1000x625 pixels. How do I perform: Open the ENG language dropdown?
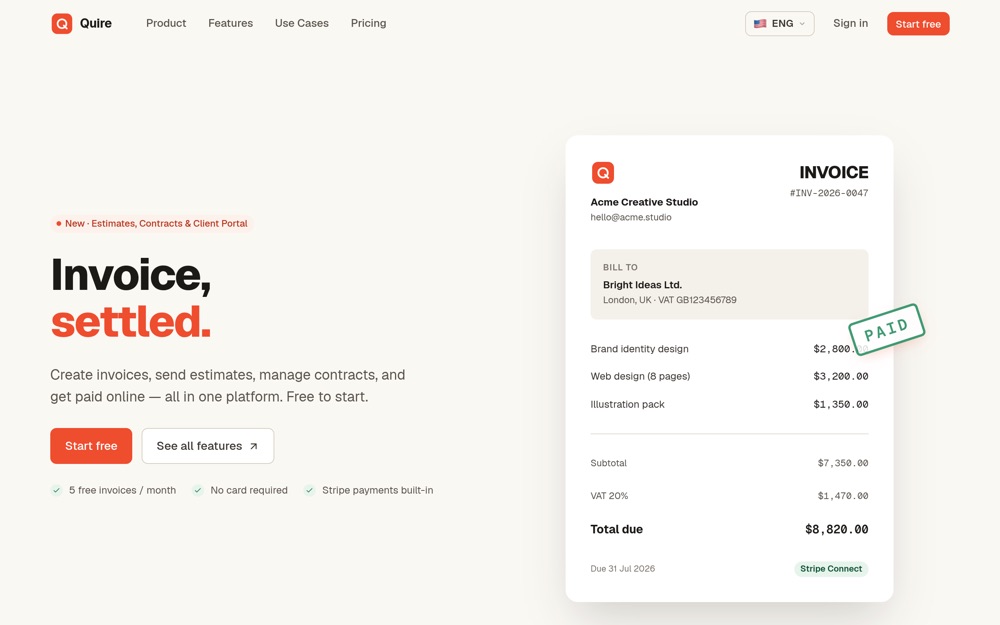pos(779,24)
